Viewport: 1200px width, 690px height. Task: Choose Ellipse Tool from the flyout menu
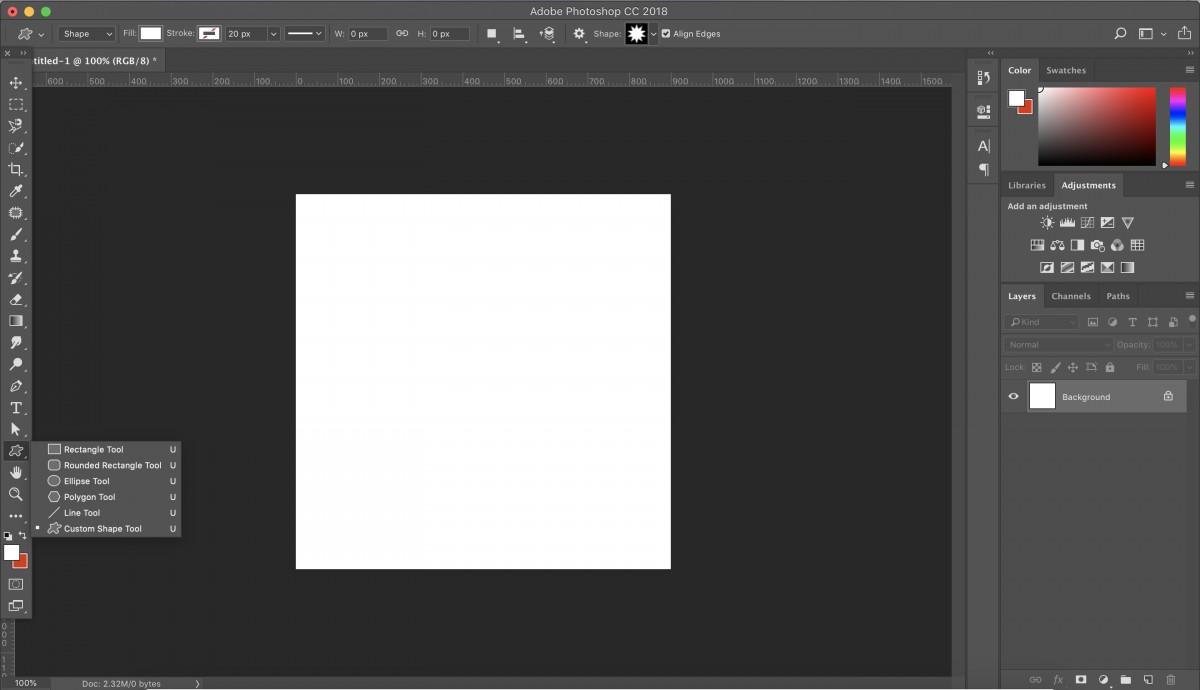[x=85, y=480]
